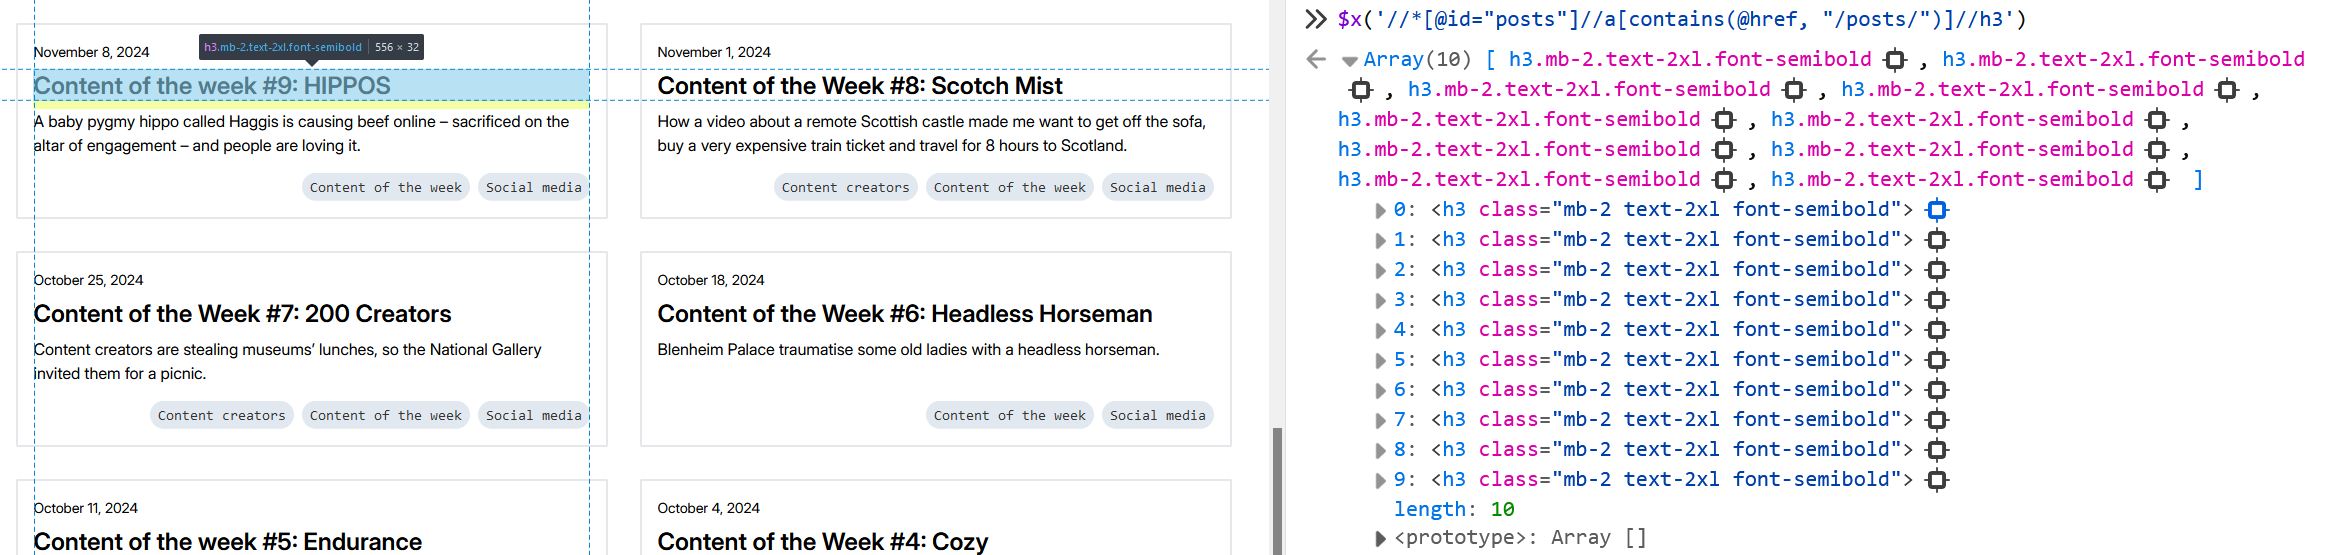The height and width of the screenshot is (555, 2326).
Task: Click Content creators tag on Scotch Mist post
Action: [x=845, y=187]
